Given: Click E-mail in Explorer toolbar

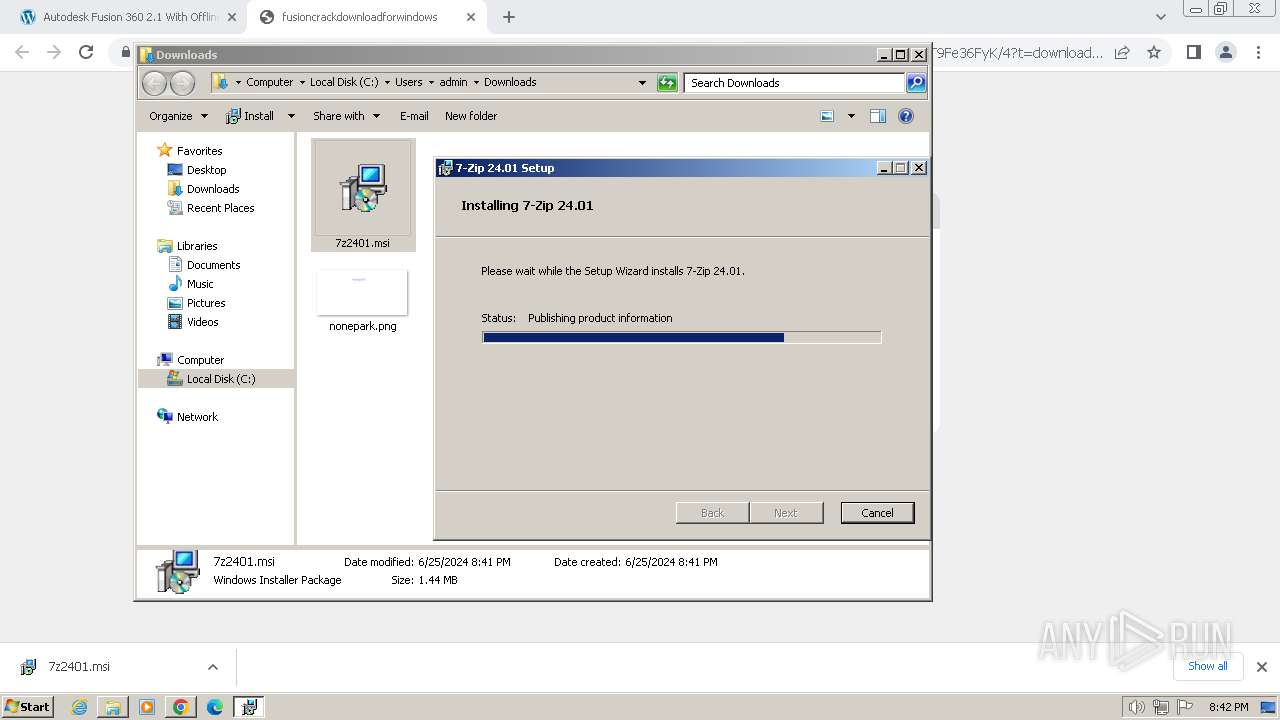Looking at the screenshot, I should point(414,116).
